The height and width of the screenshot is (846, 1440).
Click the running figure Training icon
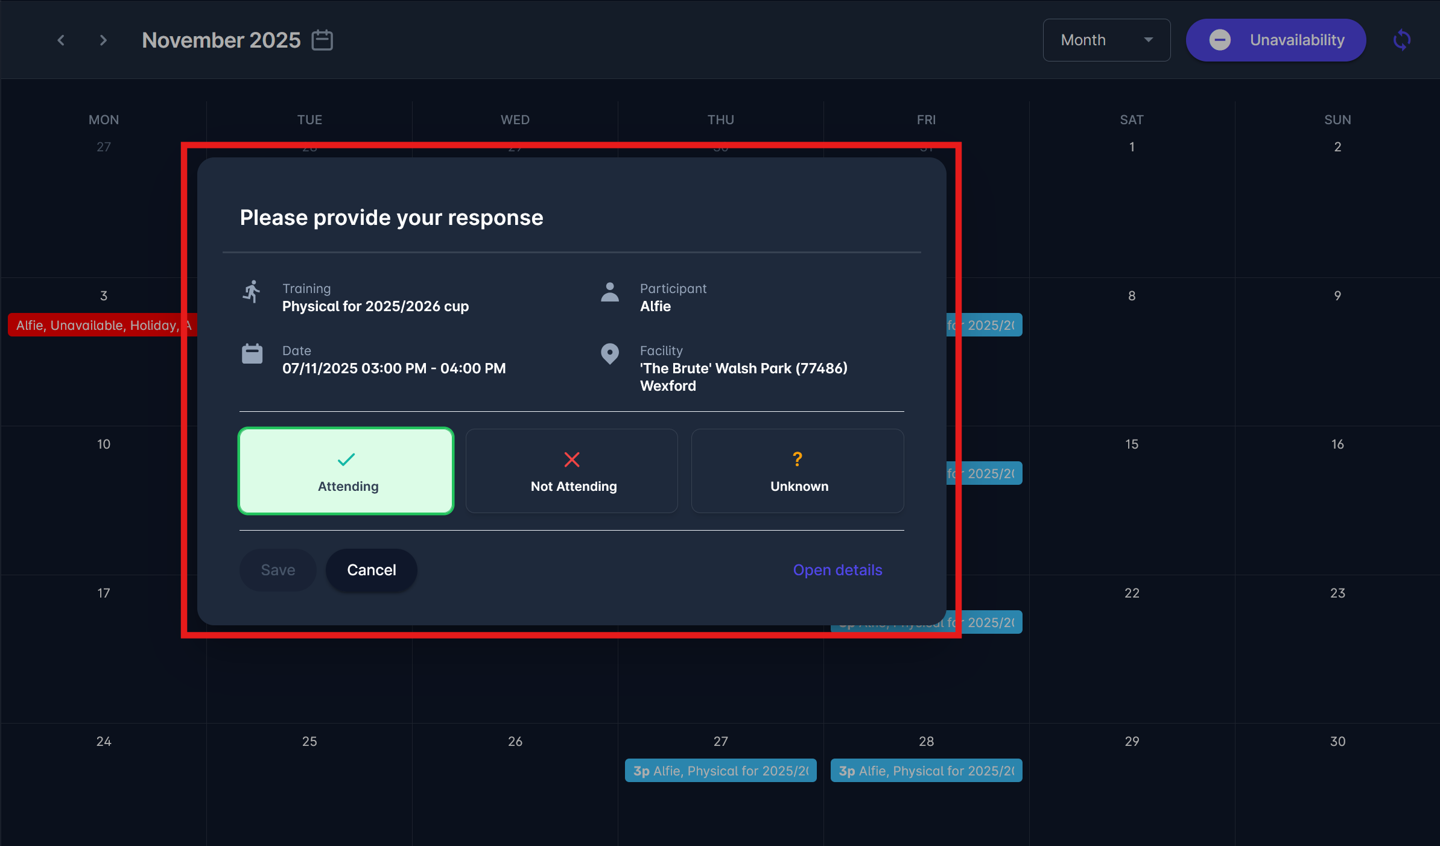point(252,292)
